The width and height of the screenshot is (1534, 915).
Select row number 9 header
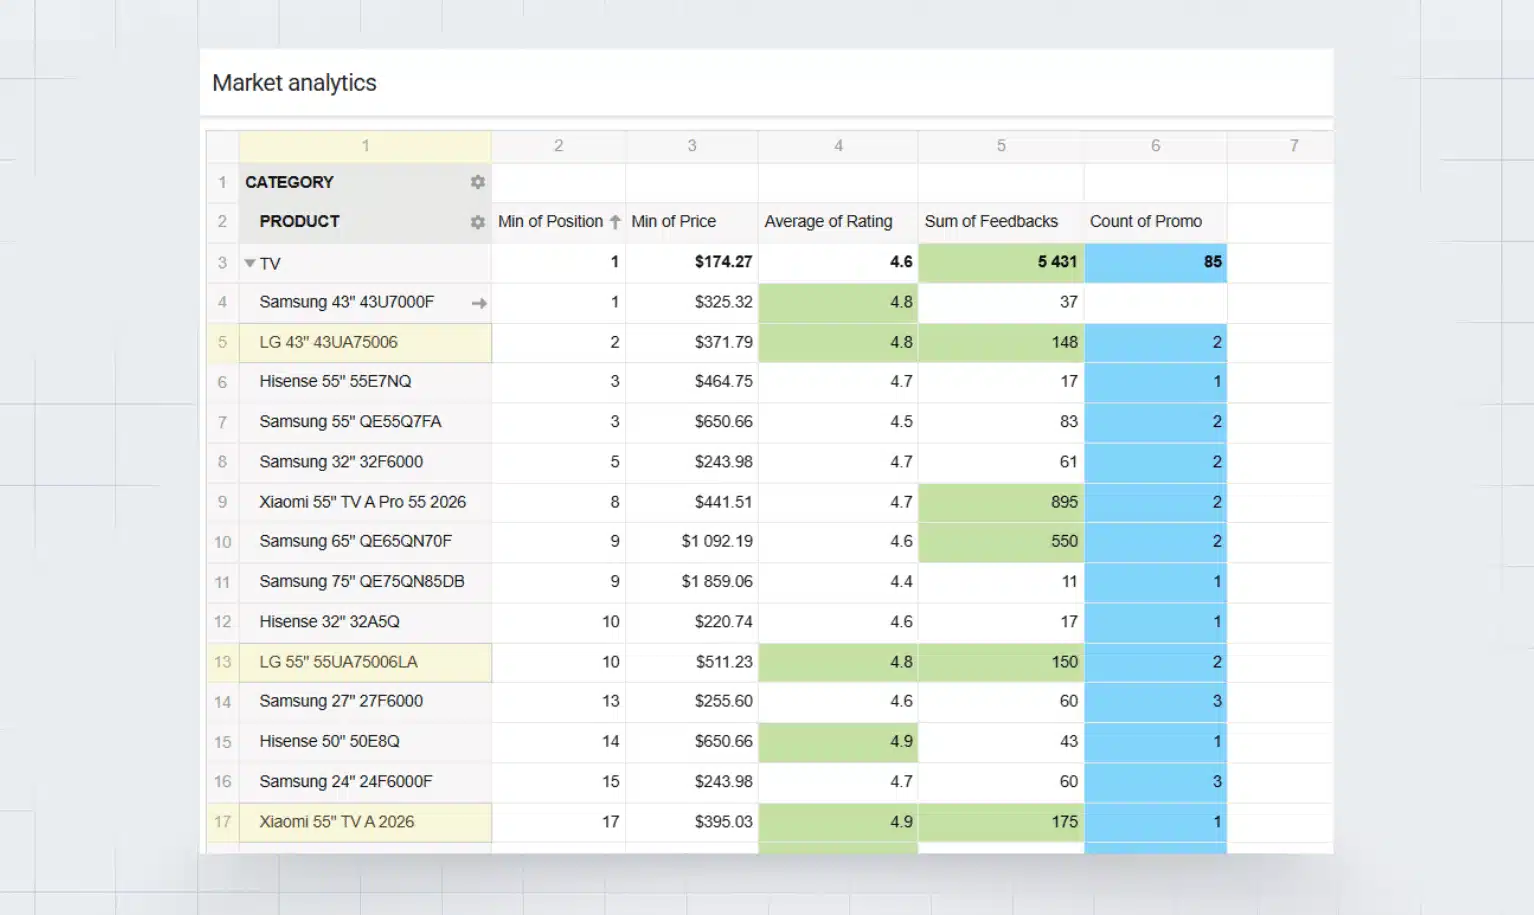tap(222, 502)
